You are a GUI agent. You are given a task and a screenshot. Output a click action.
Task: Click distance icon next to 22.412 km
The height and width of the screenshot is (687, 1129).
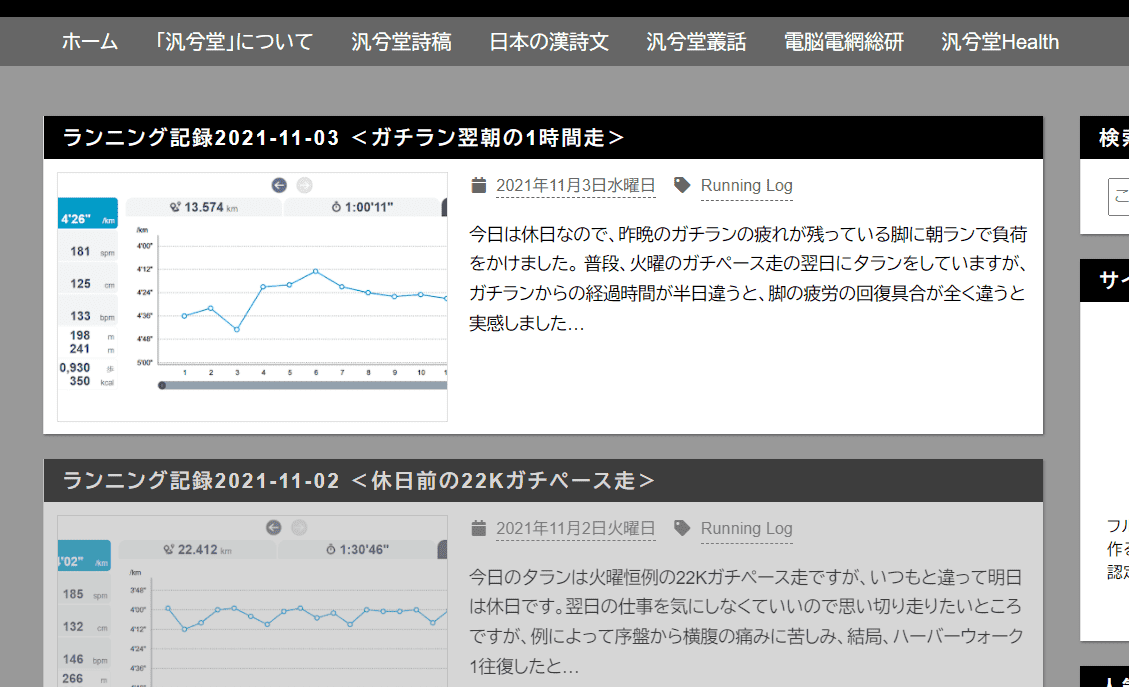[169, 549]
